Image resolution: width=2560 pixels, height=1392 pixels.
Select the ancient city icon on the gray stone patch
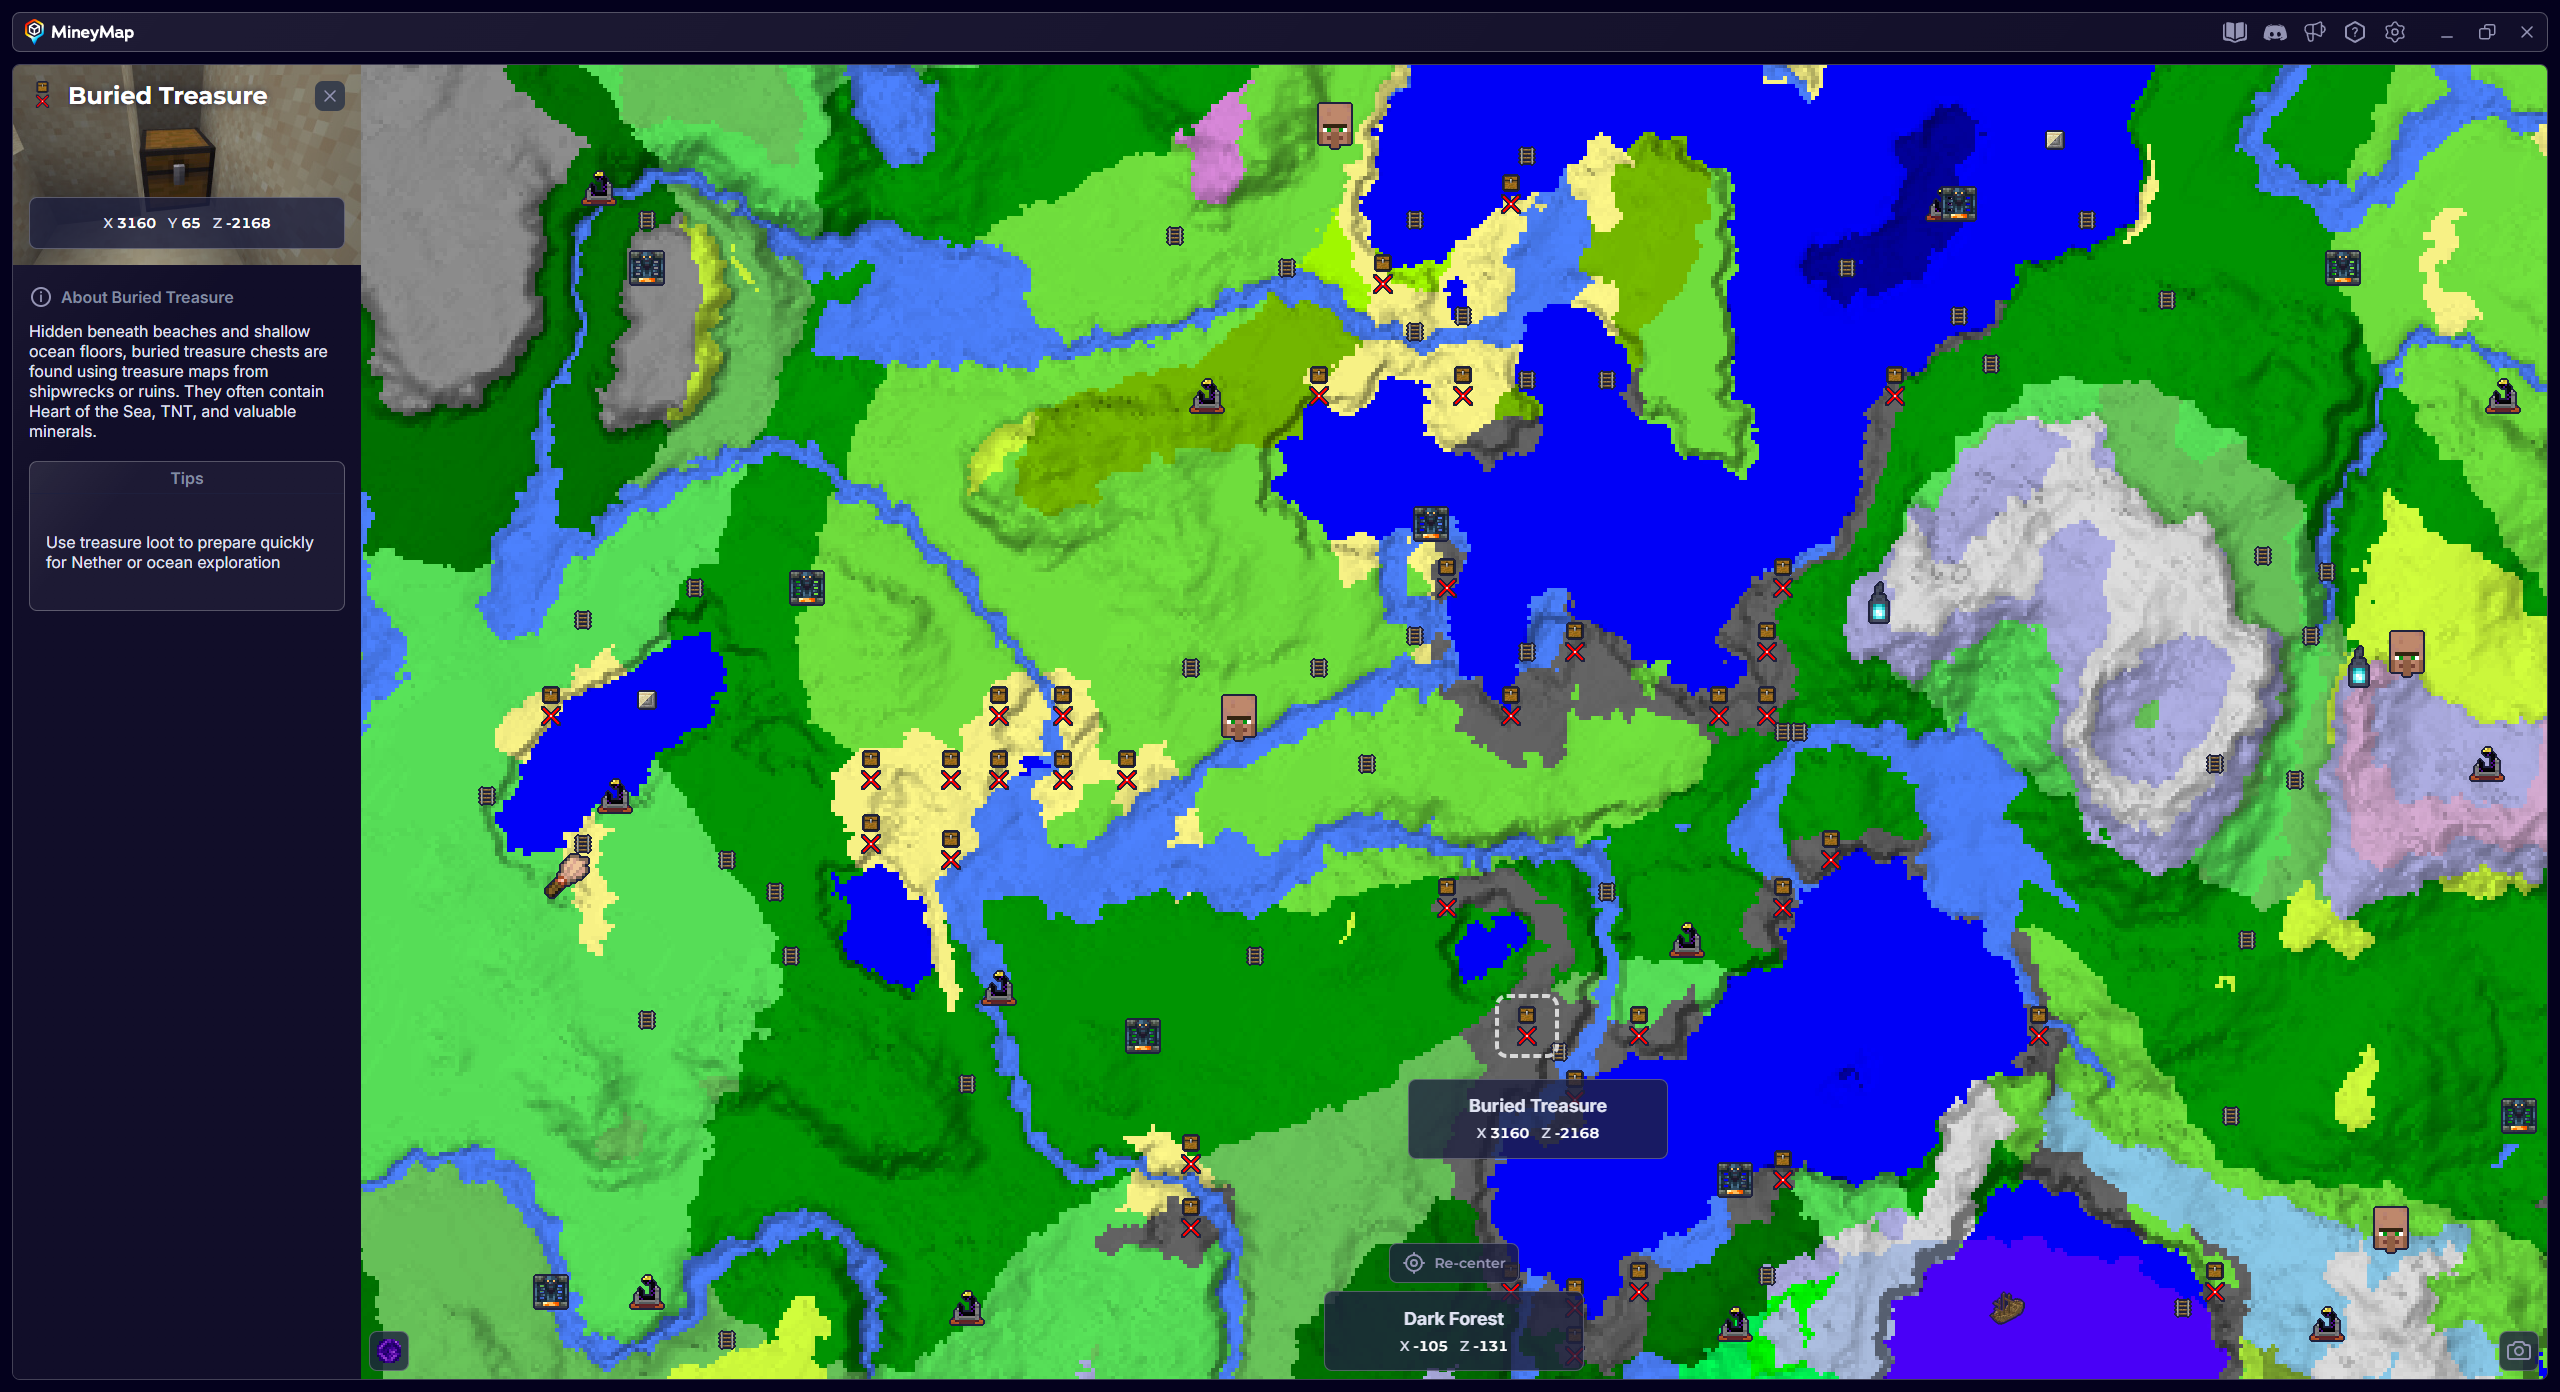click(x=647, y=267)
